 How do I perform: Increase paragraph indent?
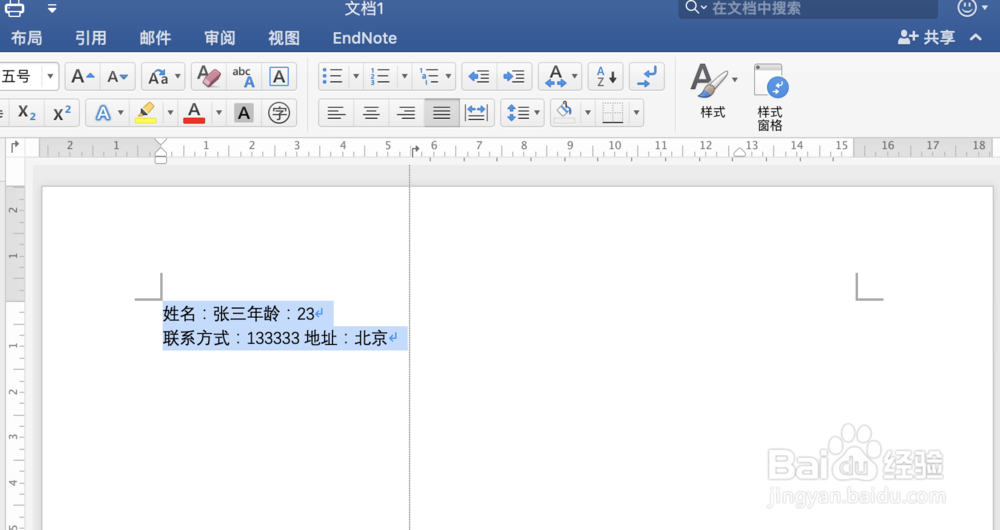513,77
